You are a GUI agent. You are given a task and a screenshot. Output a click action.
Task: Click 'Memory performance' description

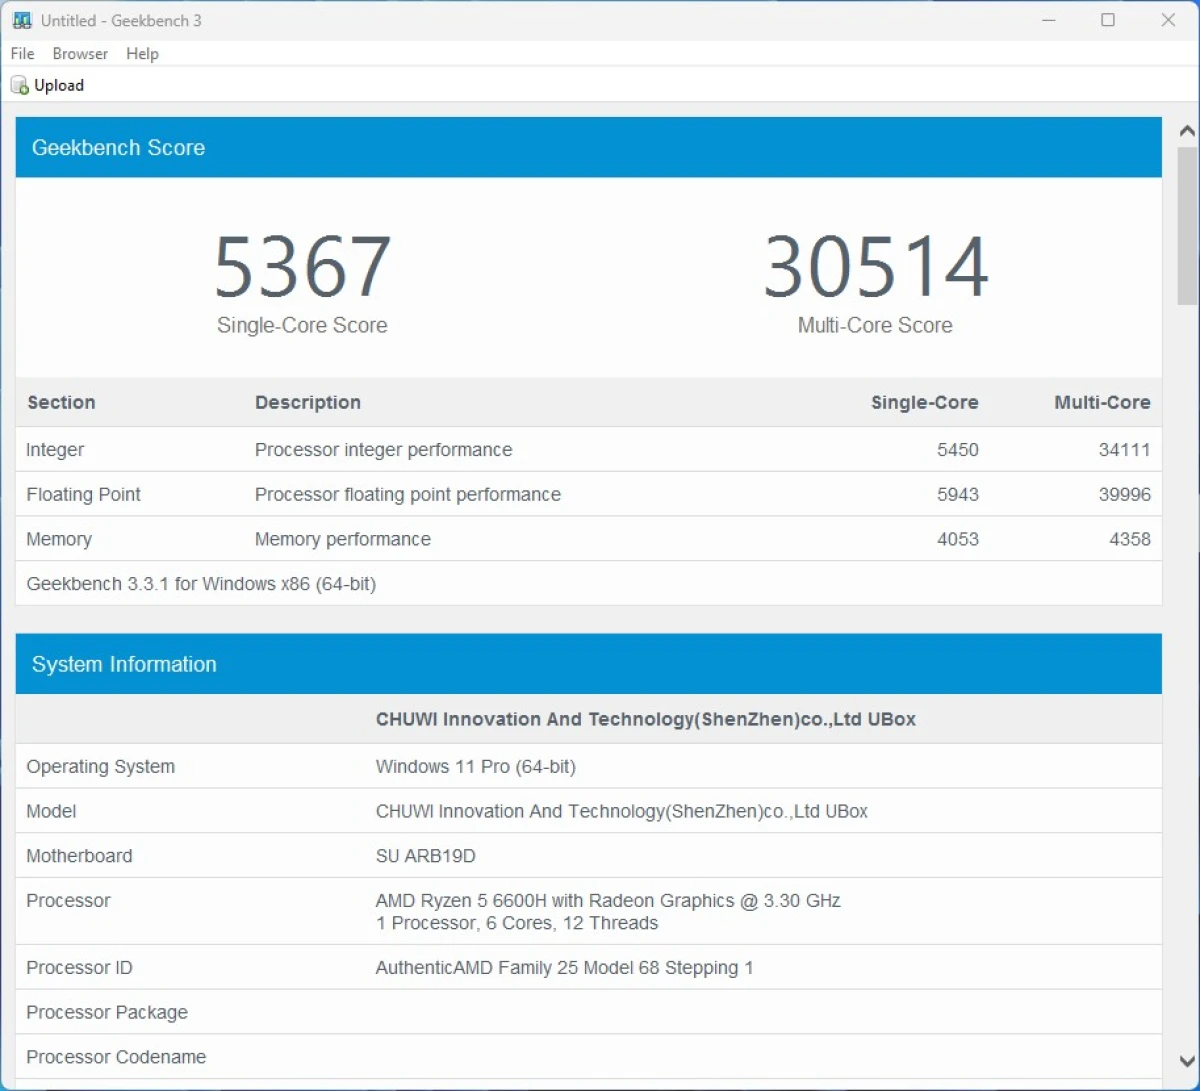(343, 540)
